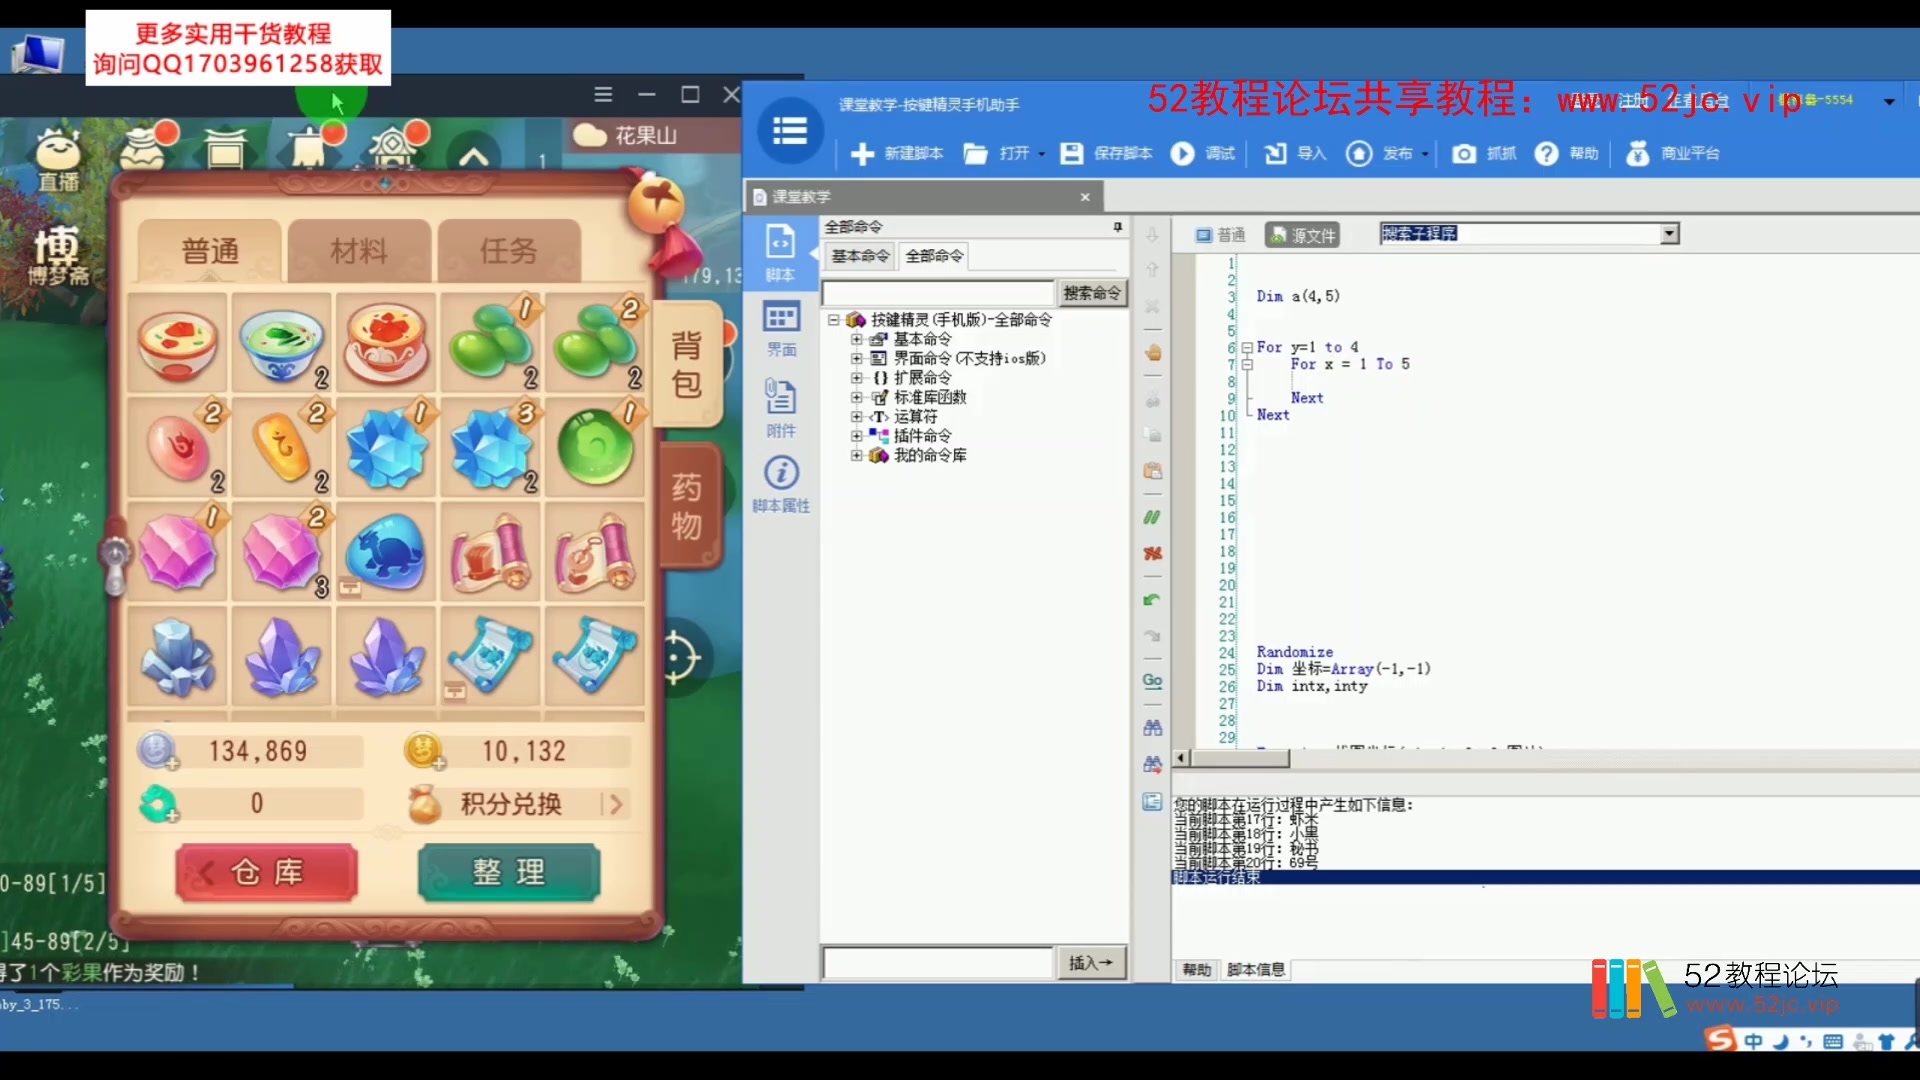Select the 普通 tab in game inventory

tap(210, 251)
